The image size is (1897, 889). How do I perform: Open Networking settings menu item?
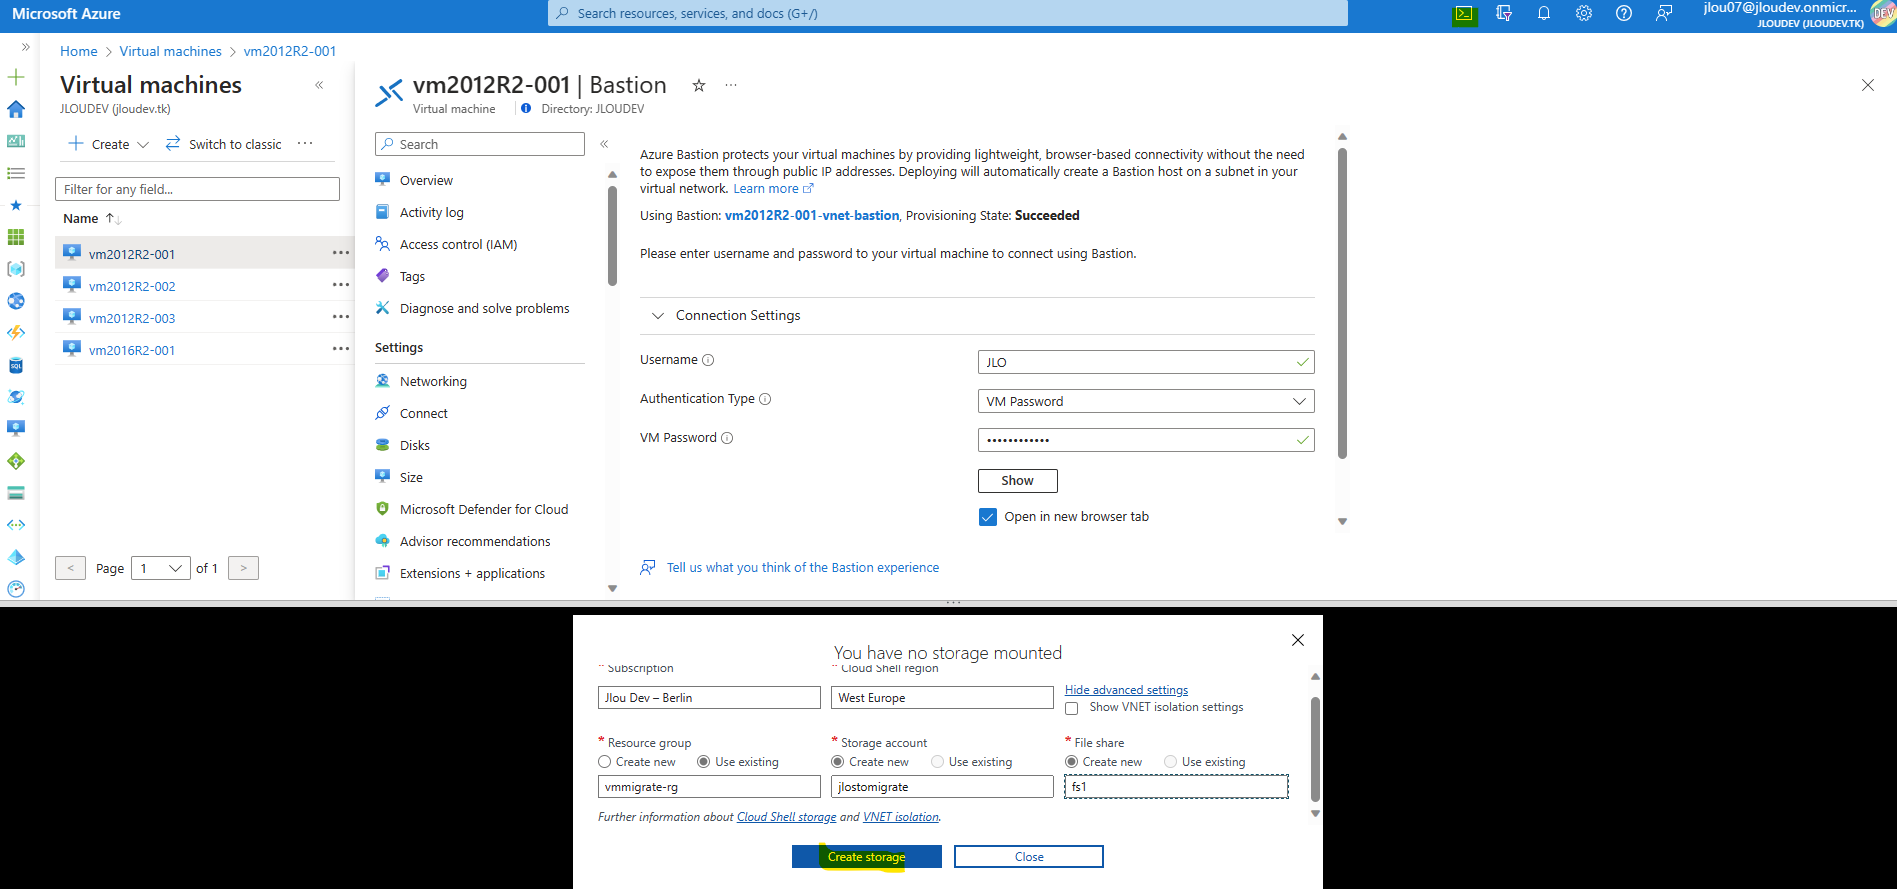tap(433, 382)
